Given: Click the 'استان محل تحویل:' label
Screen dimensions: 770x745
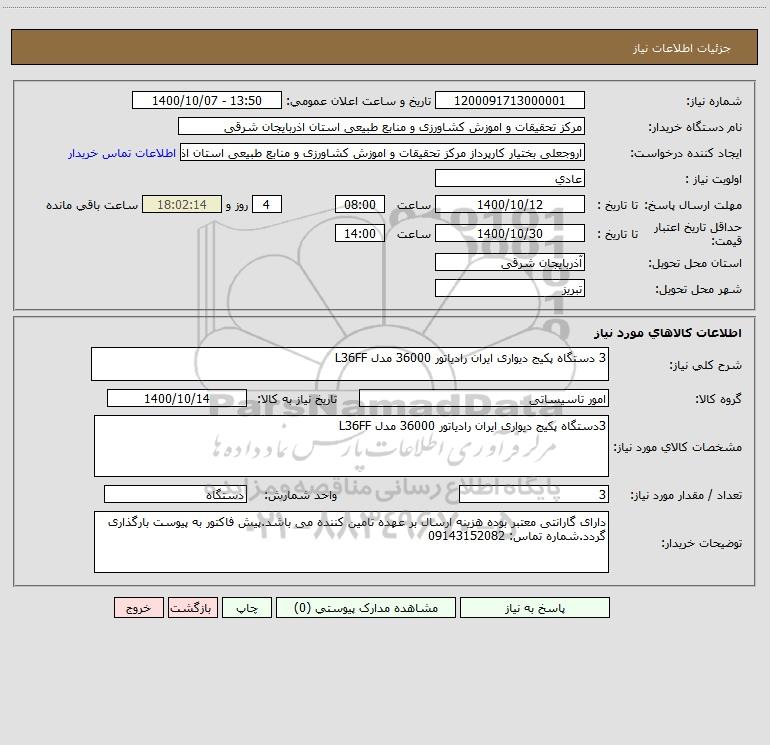Looking at the screenshot, I should pos(695,264).
